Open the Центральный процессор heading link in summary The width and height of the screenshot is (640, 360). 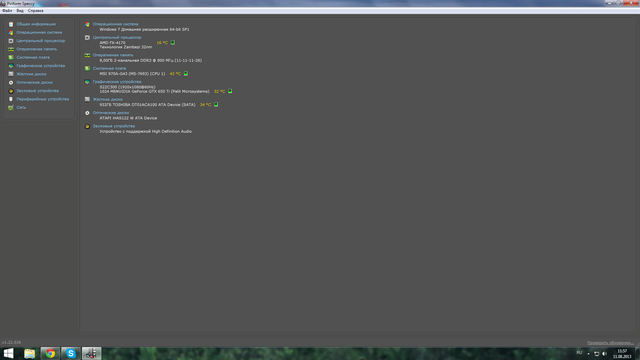[117, 37]
